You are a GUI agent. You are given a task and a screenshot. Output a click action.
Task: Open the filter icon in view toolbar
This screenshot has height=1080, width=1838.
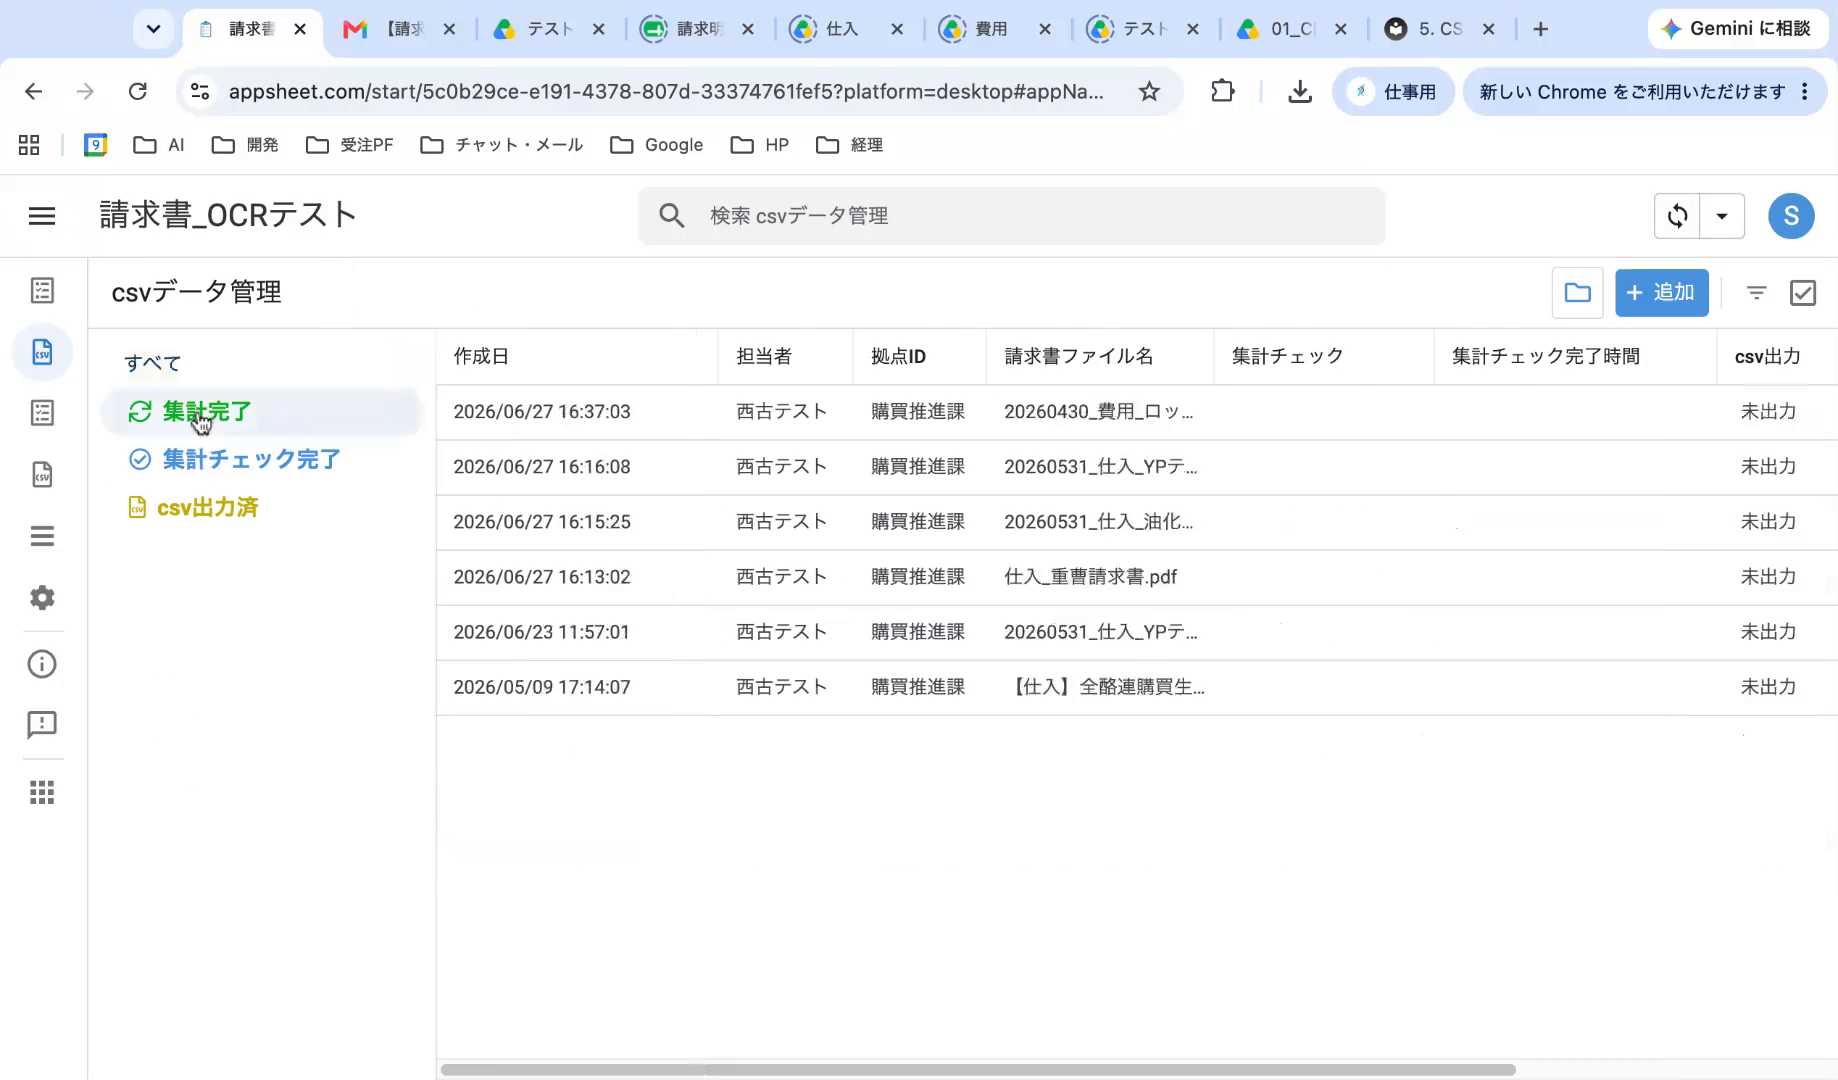(1756, 293)
